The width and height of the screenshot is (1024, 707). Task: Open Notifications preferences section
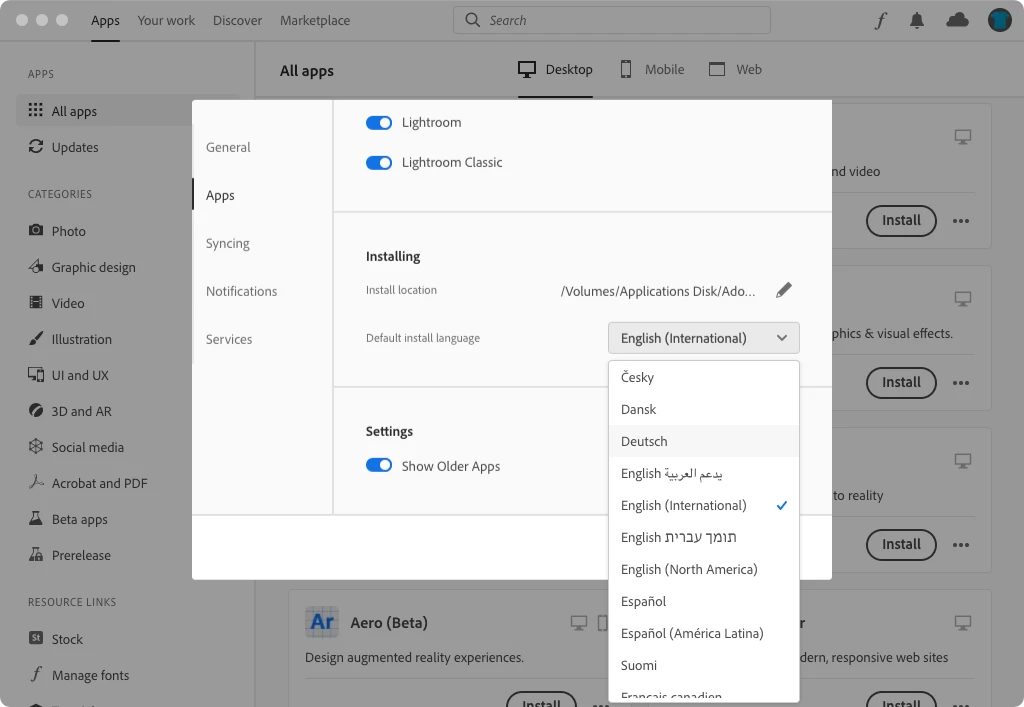pos(242,291)
